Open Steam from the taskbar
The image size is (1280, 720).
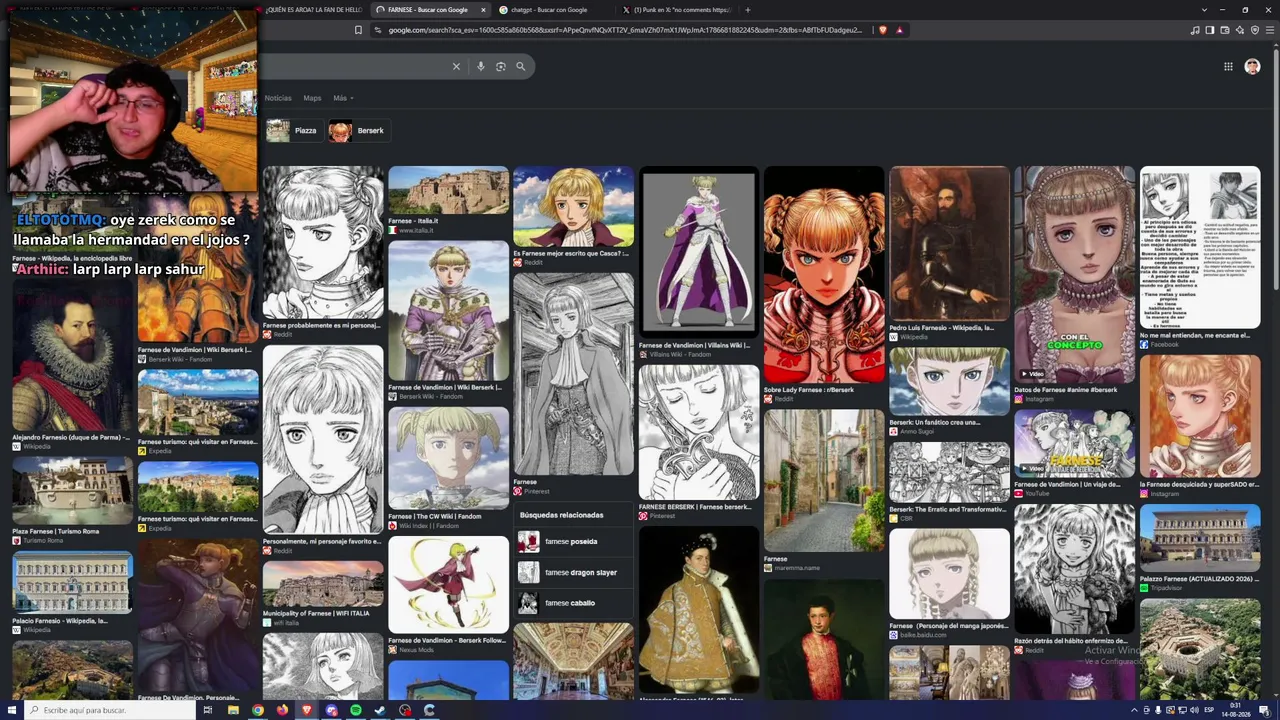[381, 710]
